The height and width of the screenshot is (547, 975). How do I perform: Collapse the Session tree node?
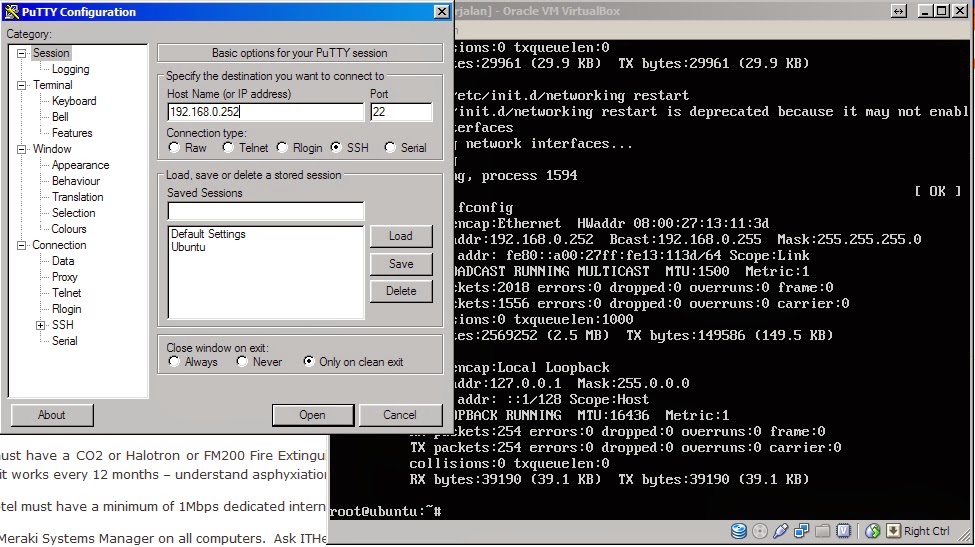(22, 53)
